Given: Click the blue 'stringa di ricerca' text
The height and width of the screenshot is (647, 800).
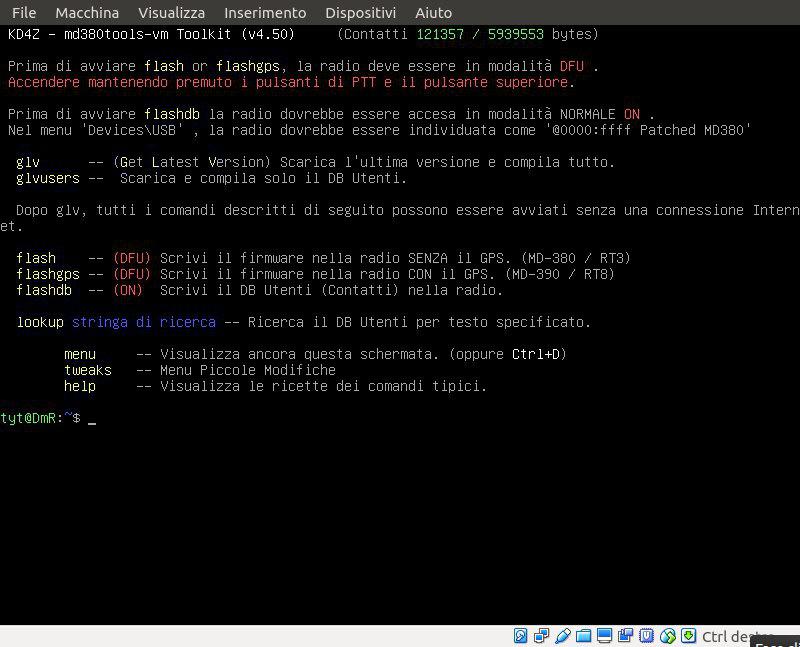Looking at the screenshot, I should click(144, 322).
